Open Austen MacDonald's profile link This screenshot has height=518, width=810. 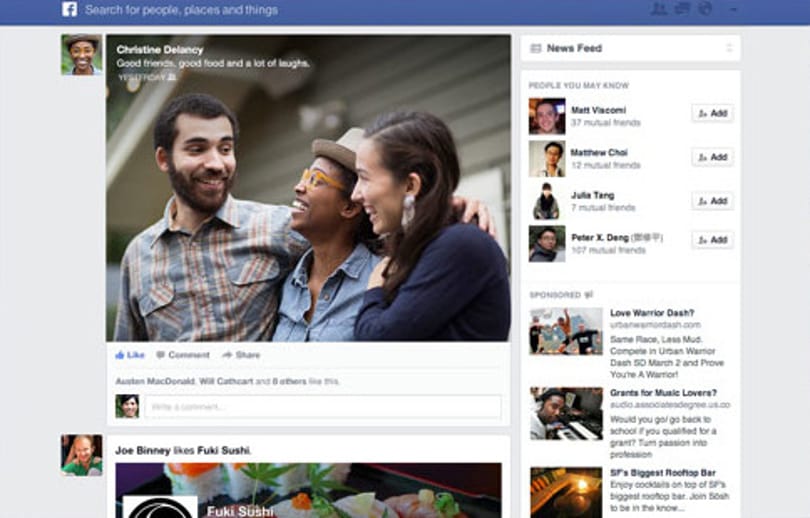(155, 381)
